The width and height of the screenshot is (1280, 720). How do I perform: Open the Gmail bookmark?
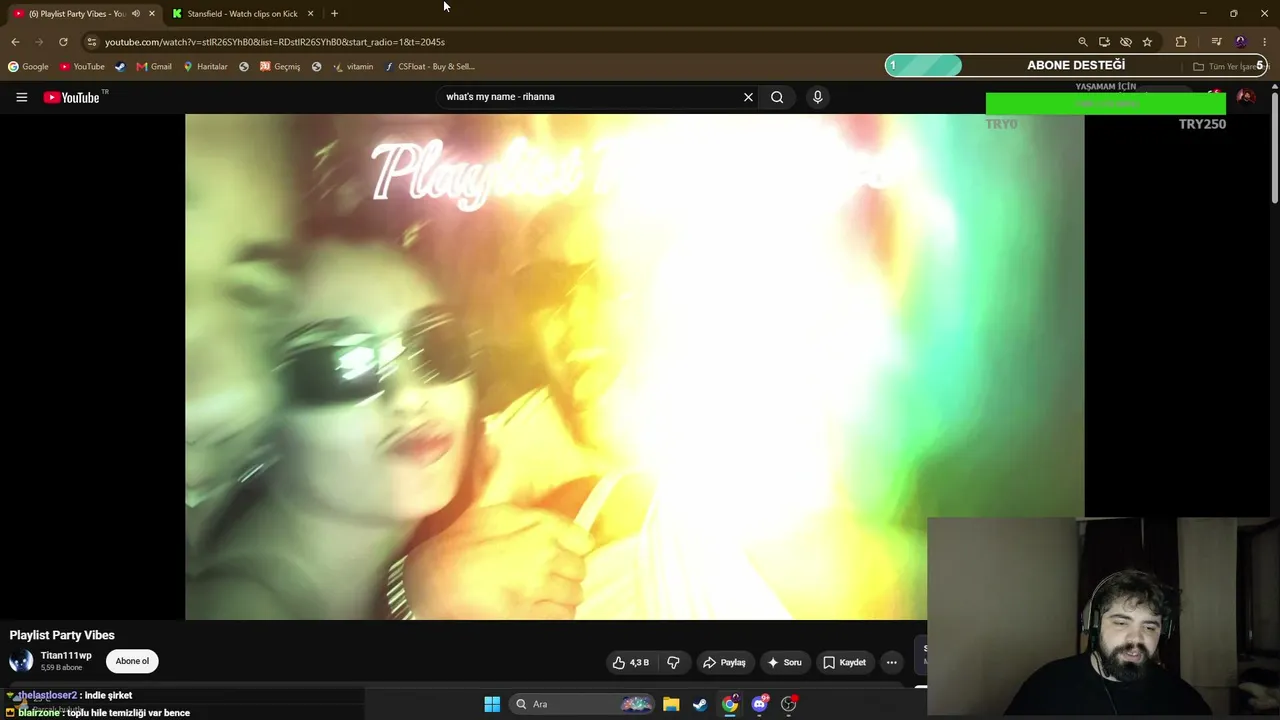[x=154, y=67]
